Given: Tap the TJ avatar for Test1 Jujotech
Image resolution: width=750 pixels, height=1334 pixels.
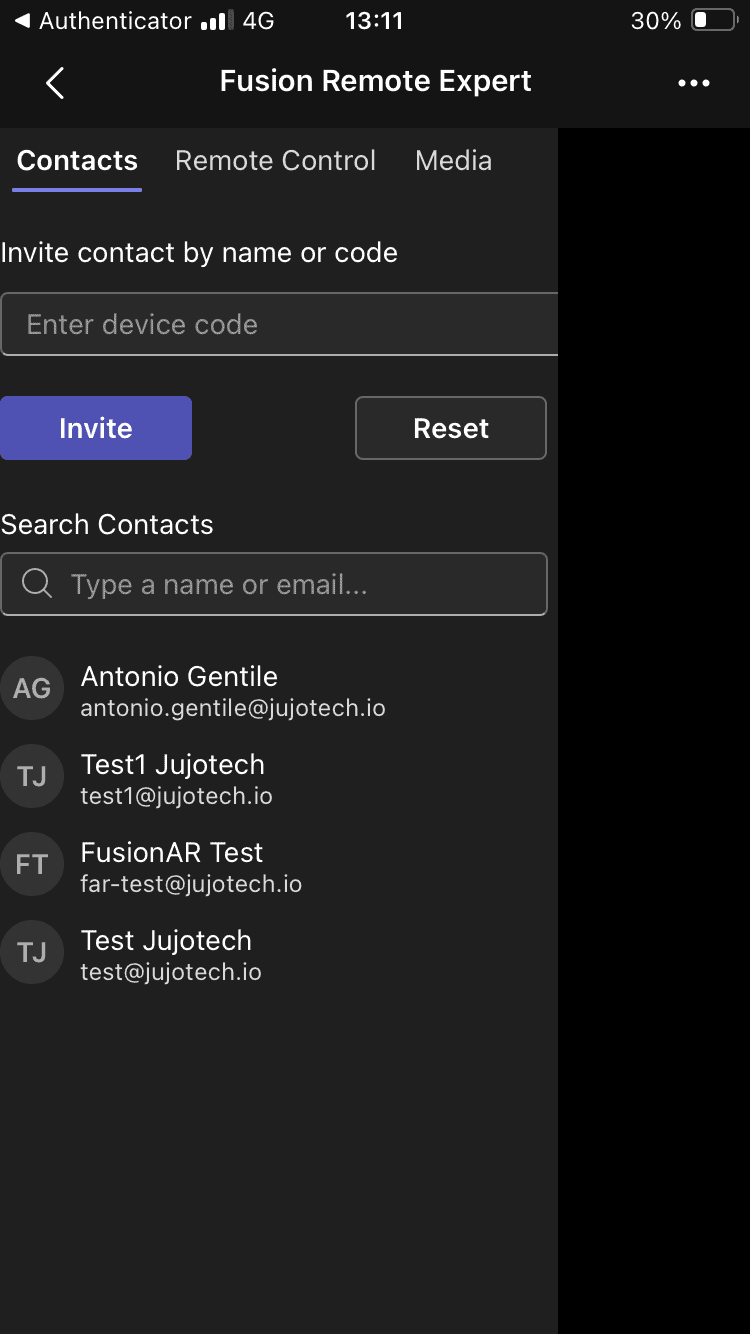Looking at the screenshot, I should (x=32, y=776).
